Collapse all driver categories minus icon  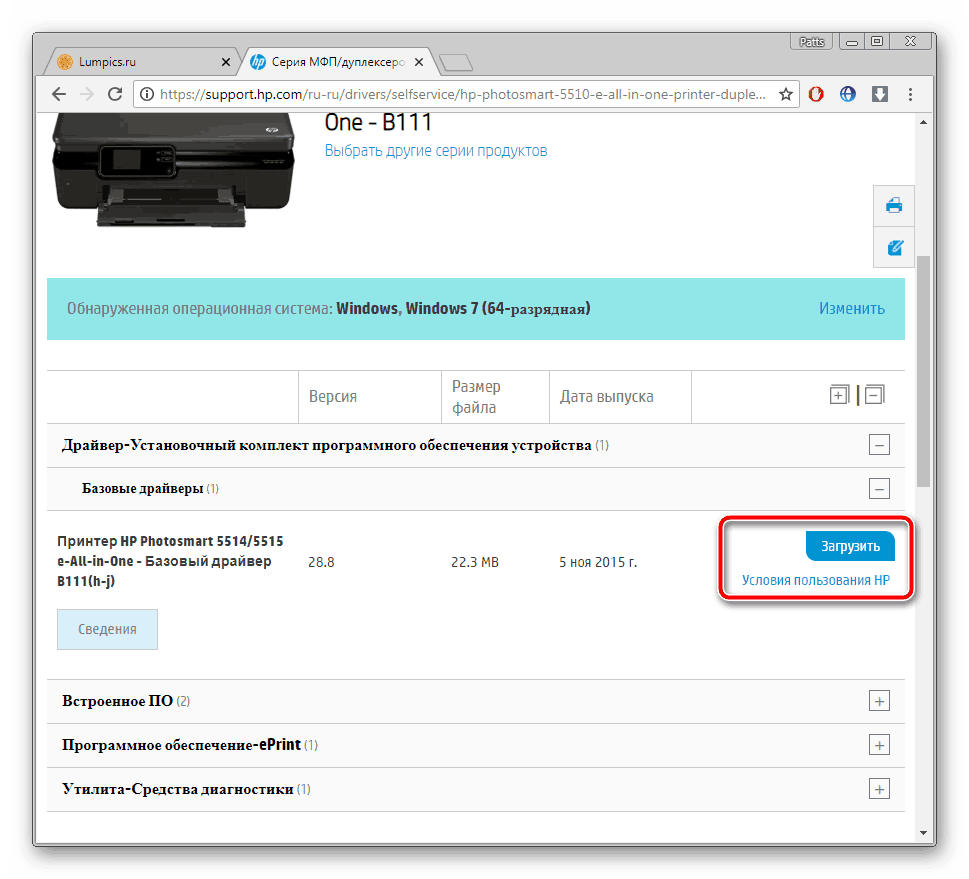pyautogui.click(x=874, y=395)
